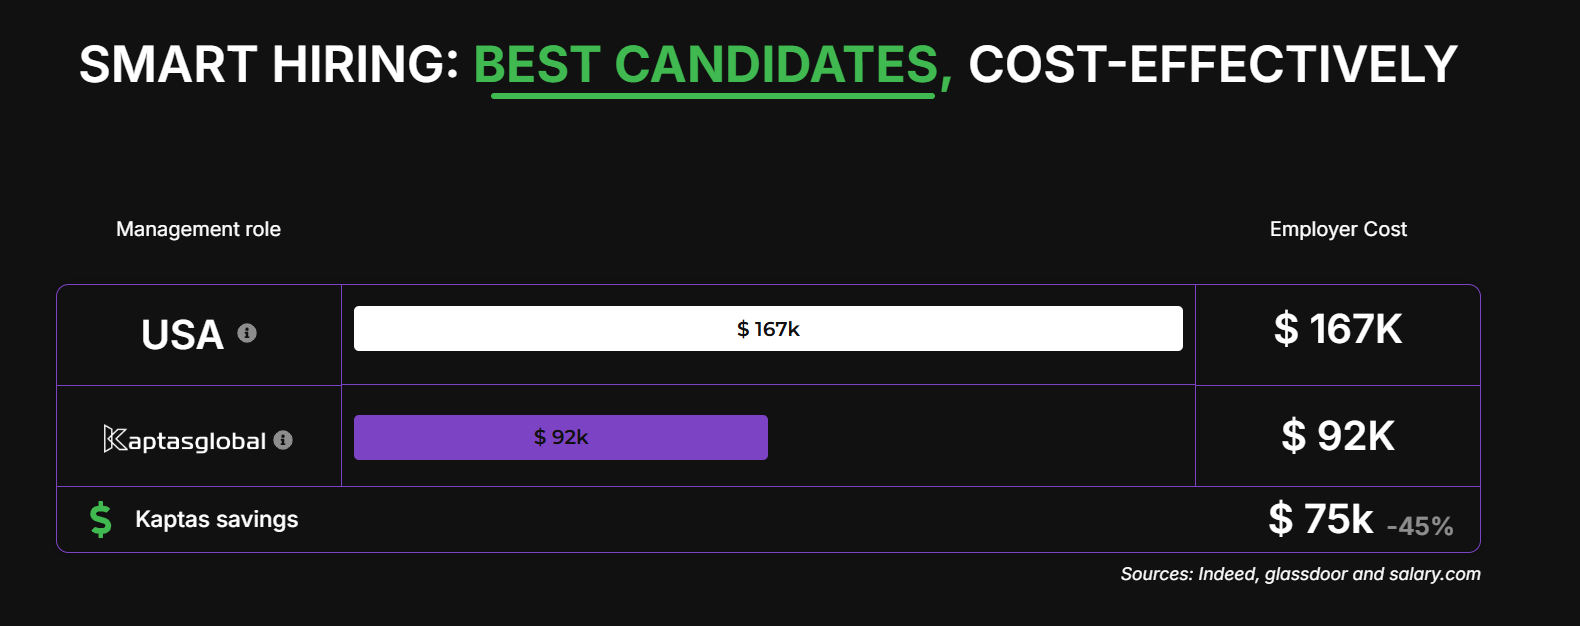Click the Kaptas savings label
This screenshot has height=626, width=1580.
(216, 519)
